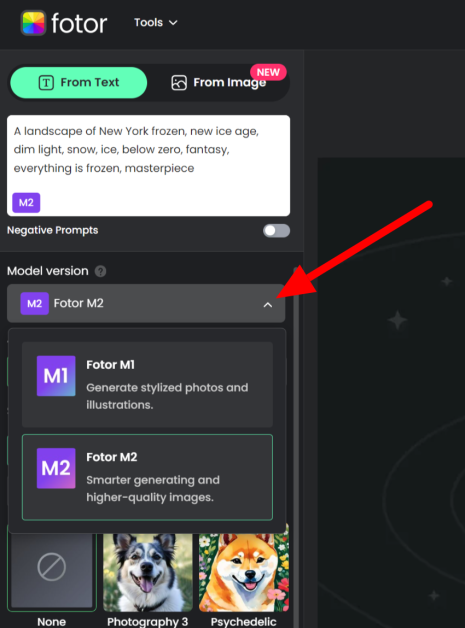This screenshot has width=465, height=628.
Task: Select the None style thumbnail
Action: (52, 573)
